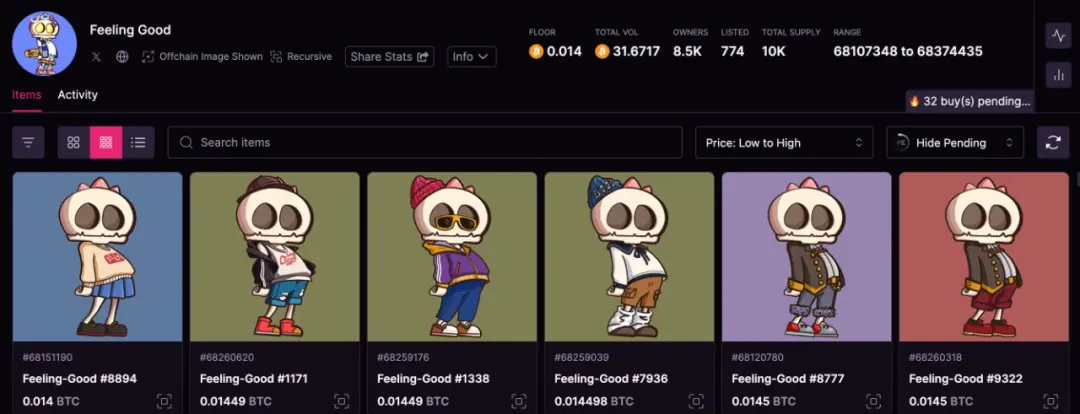Click the scan icon on Feeling-Good #8894
This screenshot has width=1080, height=414.
click(x=164, y=402)
